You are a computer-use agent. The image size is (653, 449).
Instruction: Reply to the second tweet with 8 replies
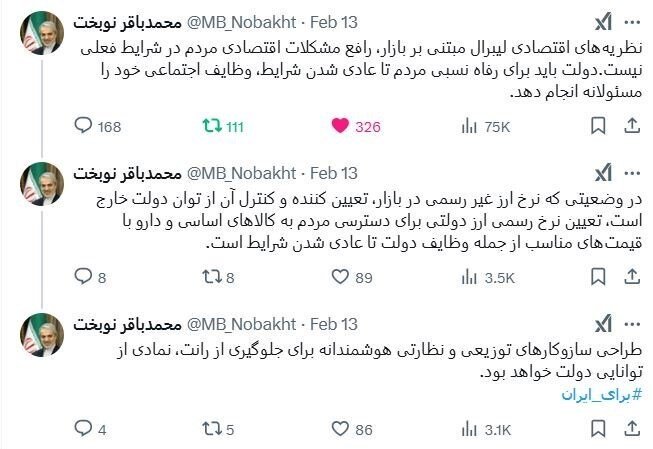click(85, 278)
